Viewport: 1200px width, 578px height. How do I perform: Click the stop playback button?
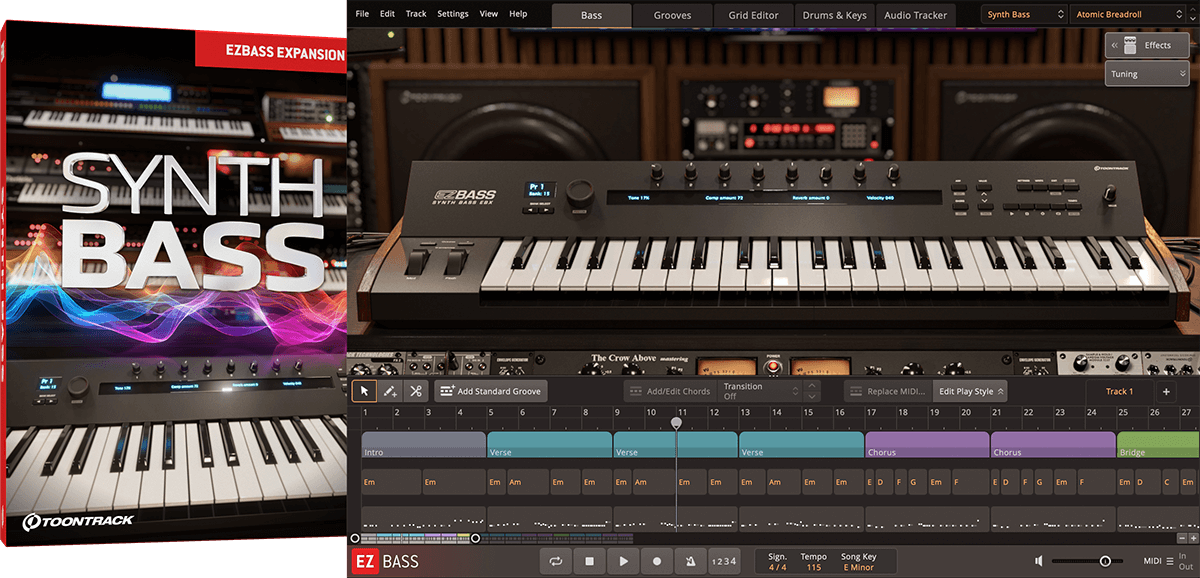point(590,562)
